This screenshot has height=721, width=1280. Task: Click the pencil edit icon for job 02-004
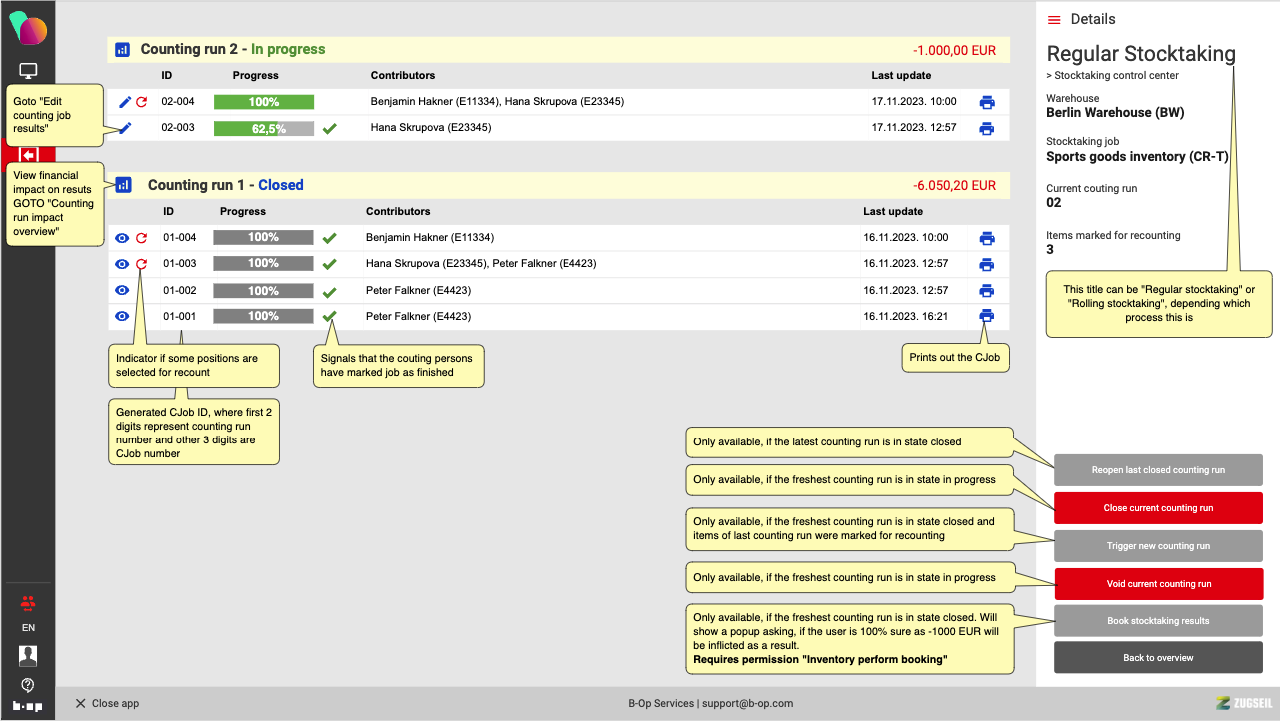click(125, 102)
